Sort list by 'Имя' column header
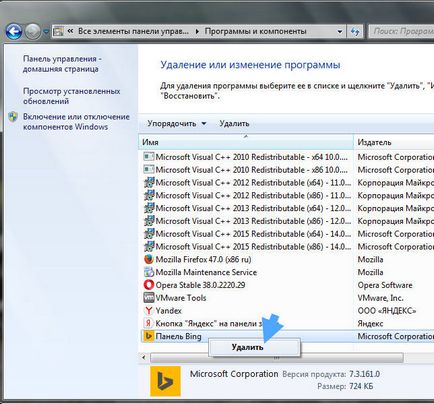The height and width of the screenshot is (404, 434). click(245, 142)
